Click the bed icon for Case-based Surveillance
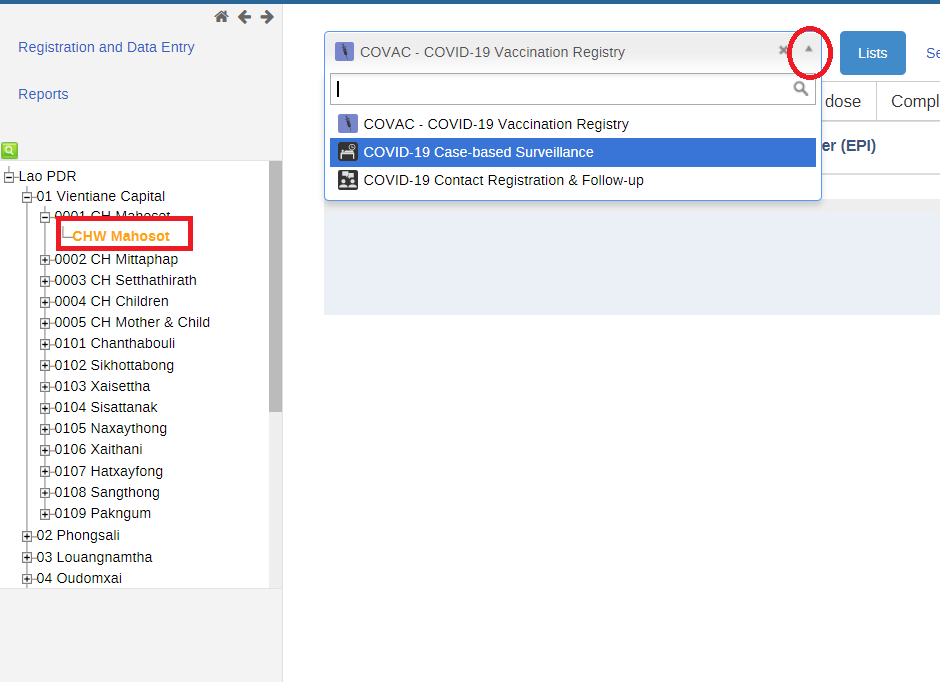 pos(348,152)
